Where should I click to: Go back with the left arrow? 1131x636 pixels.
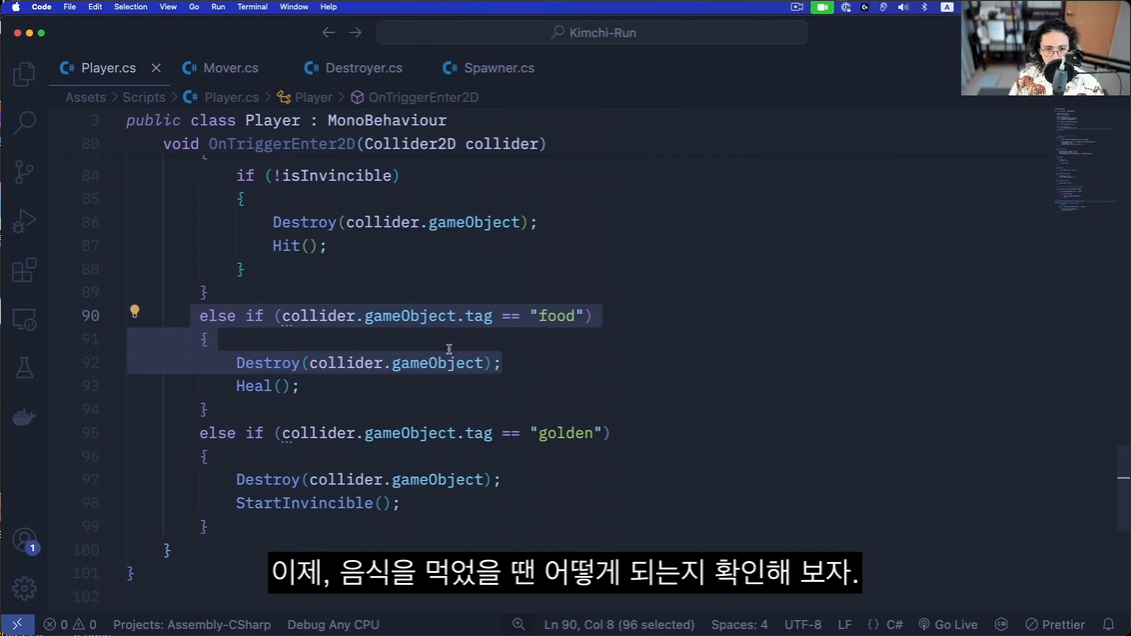click(328, 32)
